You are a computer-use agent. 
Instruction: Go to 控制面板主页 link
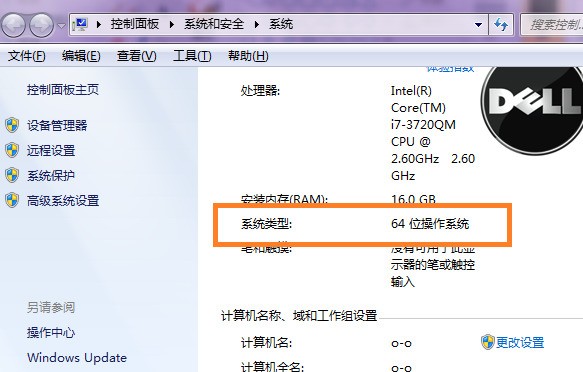point(63,90)
